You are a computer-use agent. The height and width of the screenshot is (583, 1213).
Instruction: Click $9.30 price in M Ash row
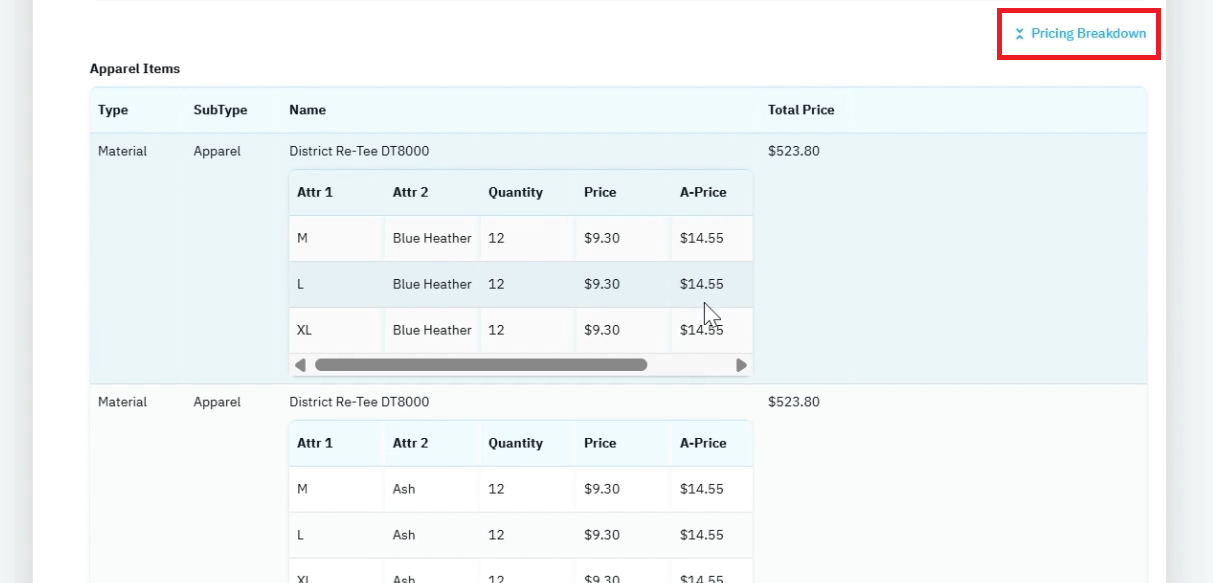click(602, 489)
